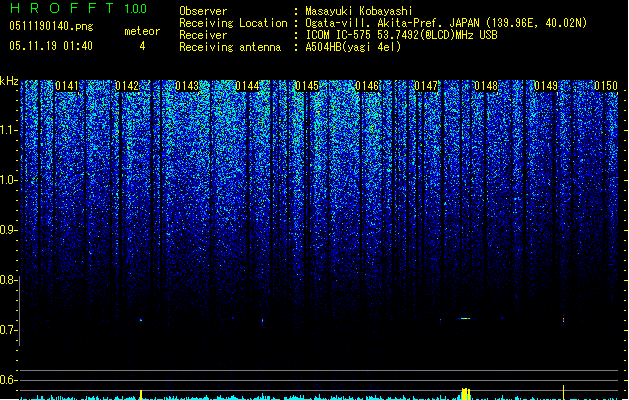Screen dimensions: 629x400
Task: Click the 0148 time marker
Action: 486,86
